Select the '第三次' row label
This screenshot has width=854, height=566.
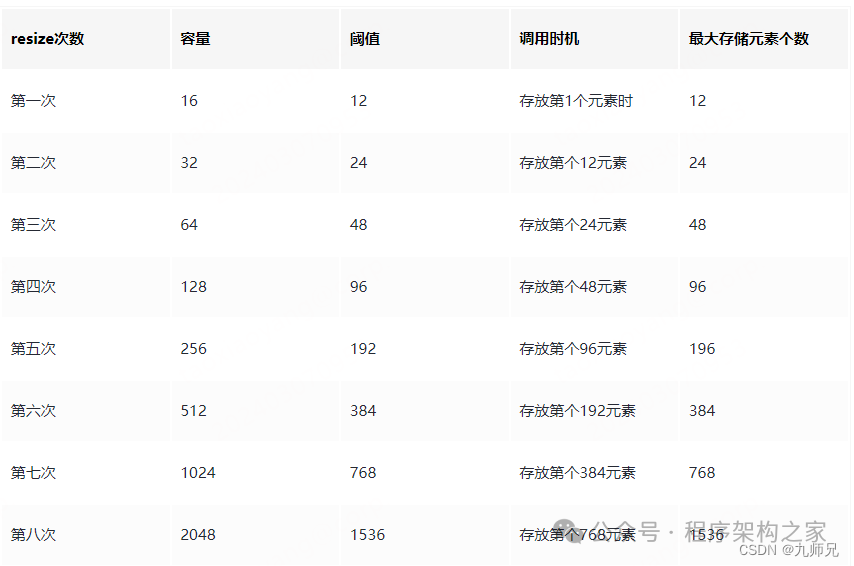(33, 225)
